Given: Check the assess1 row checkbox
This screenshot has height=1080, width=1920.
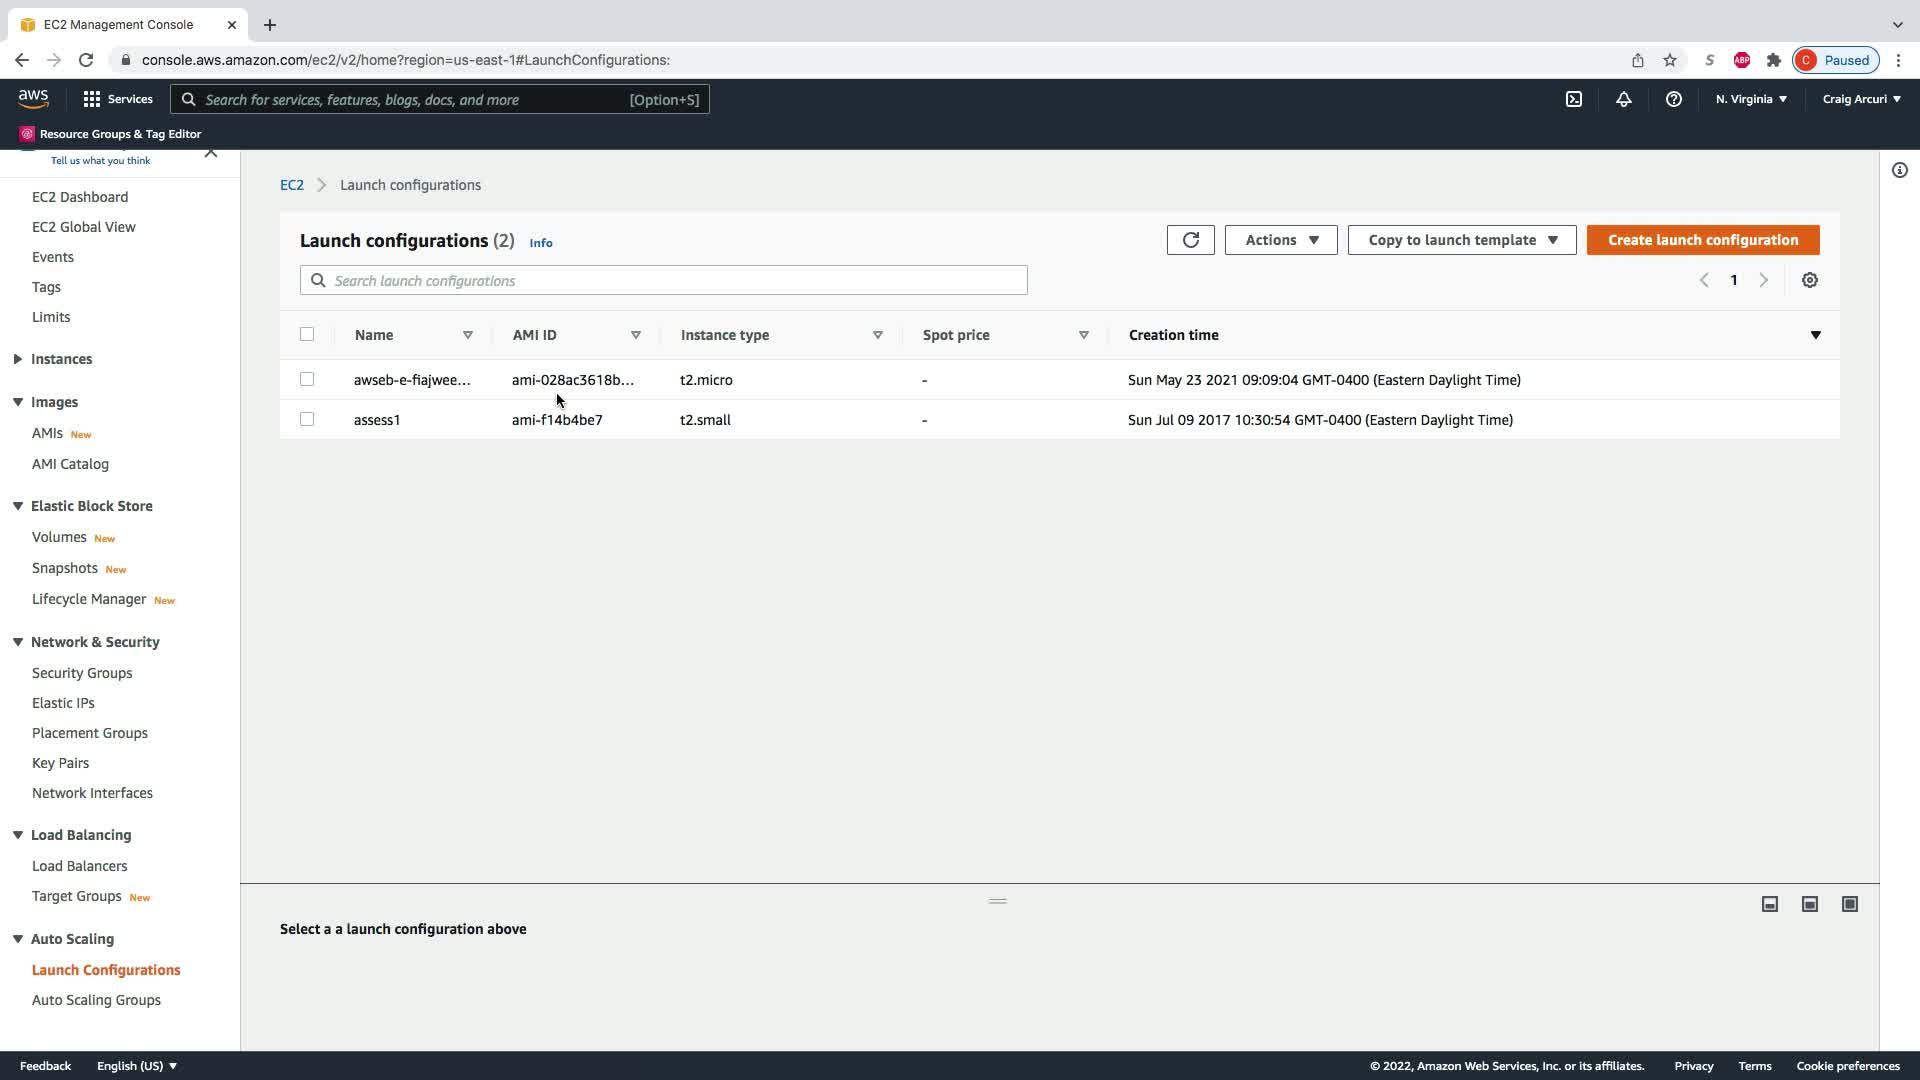Looking at the screenshot, I should coord(307,419).
